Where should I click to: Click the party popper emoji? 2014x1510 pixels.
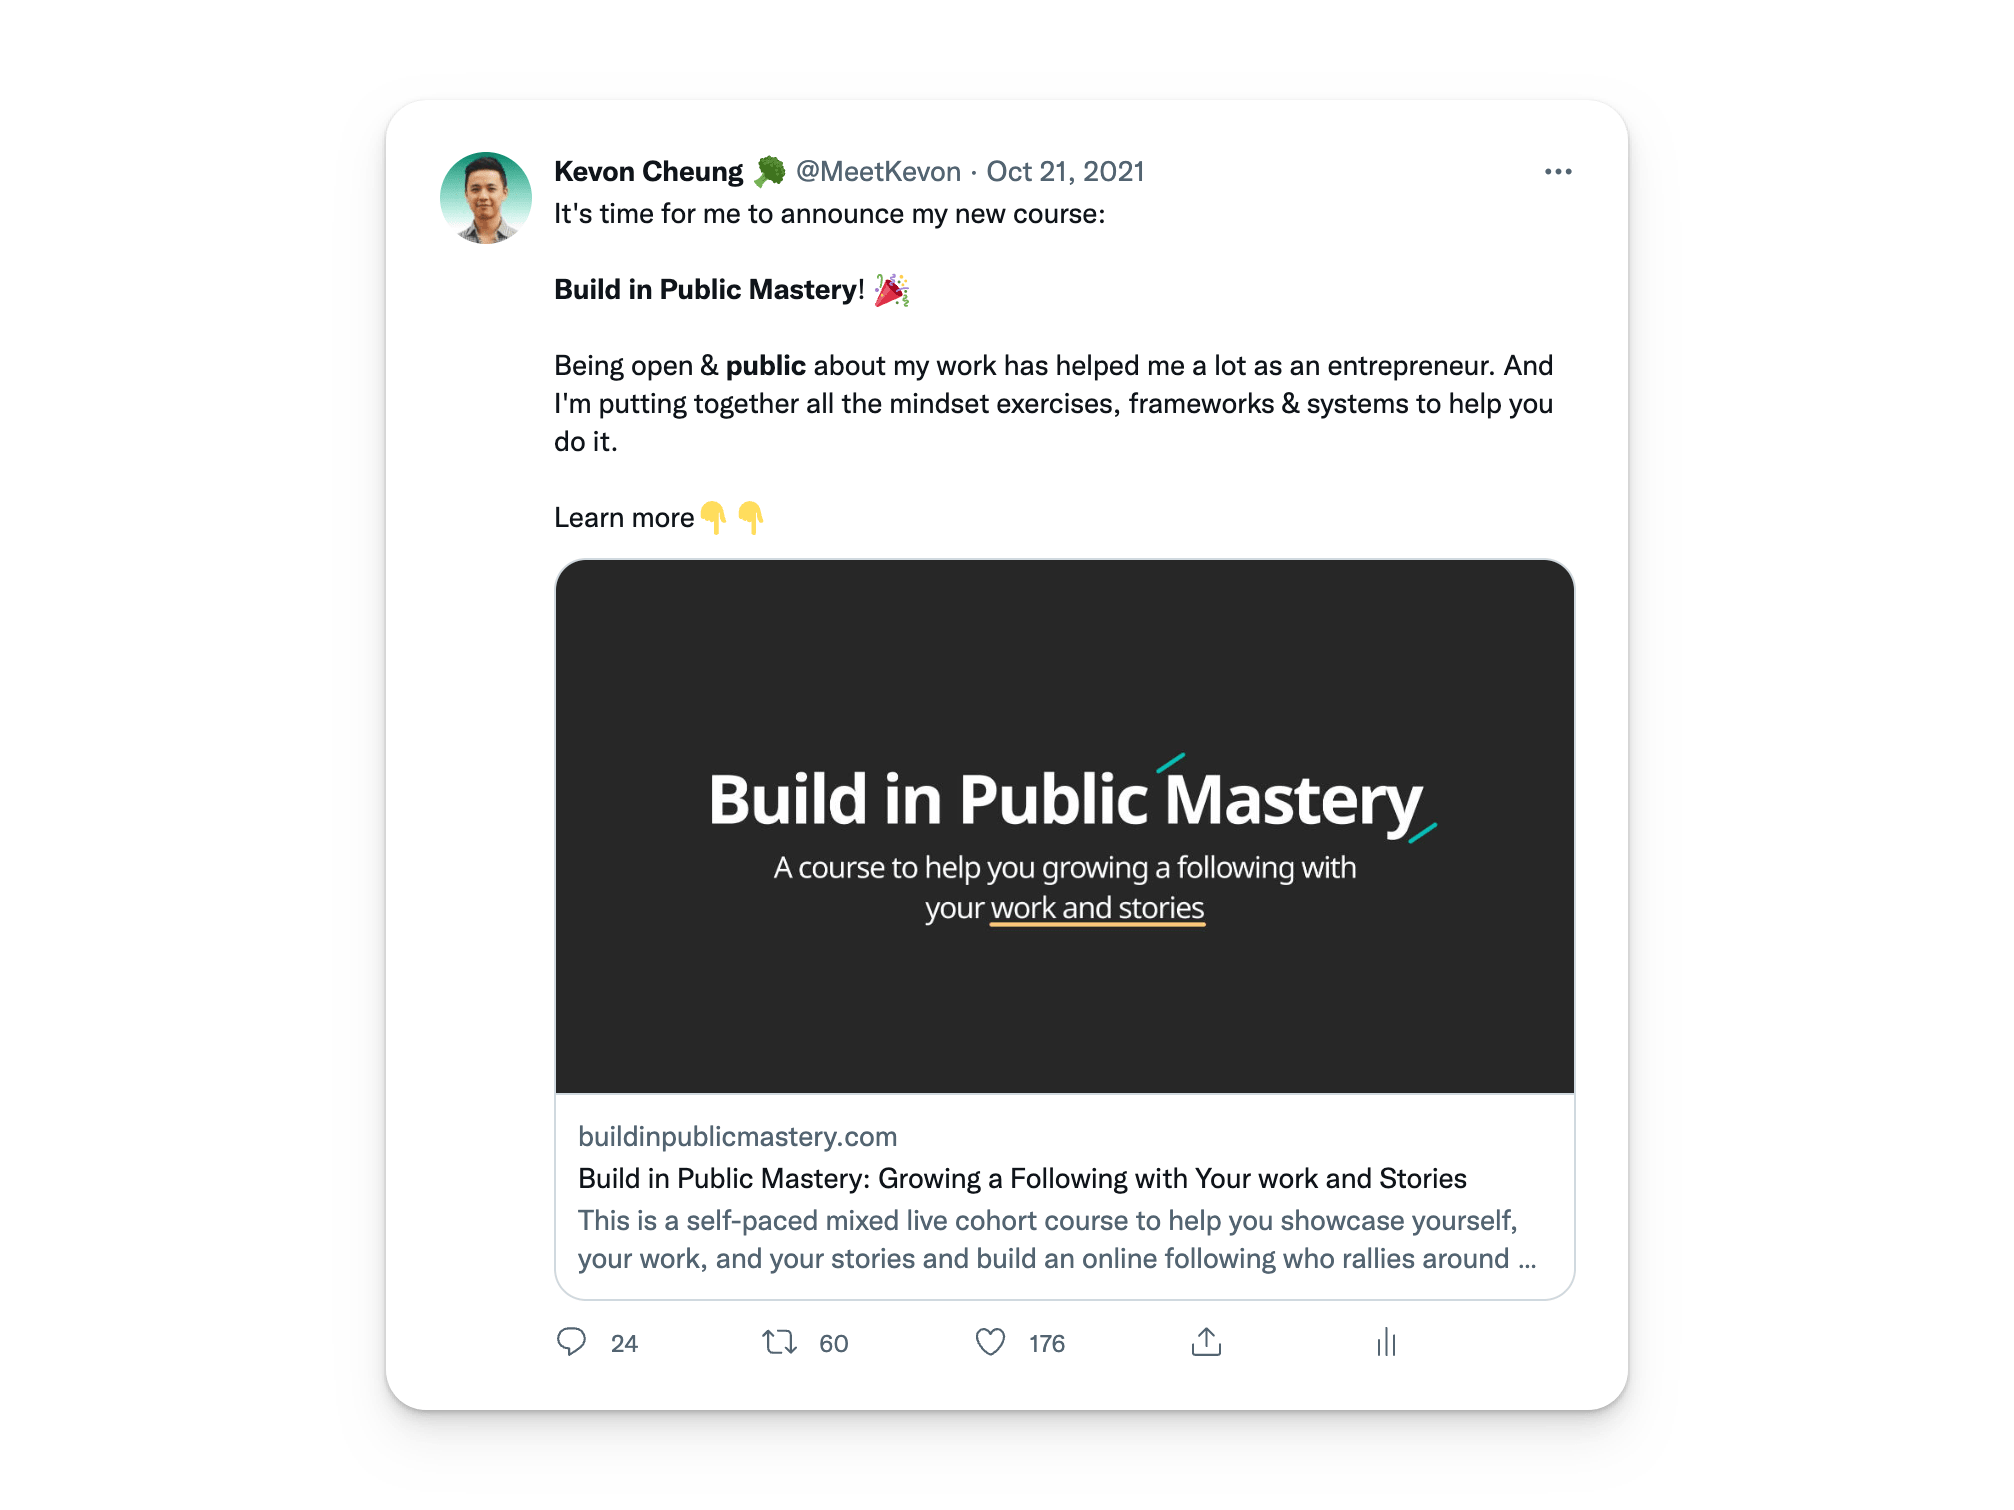[x=891, y=290]
